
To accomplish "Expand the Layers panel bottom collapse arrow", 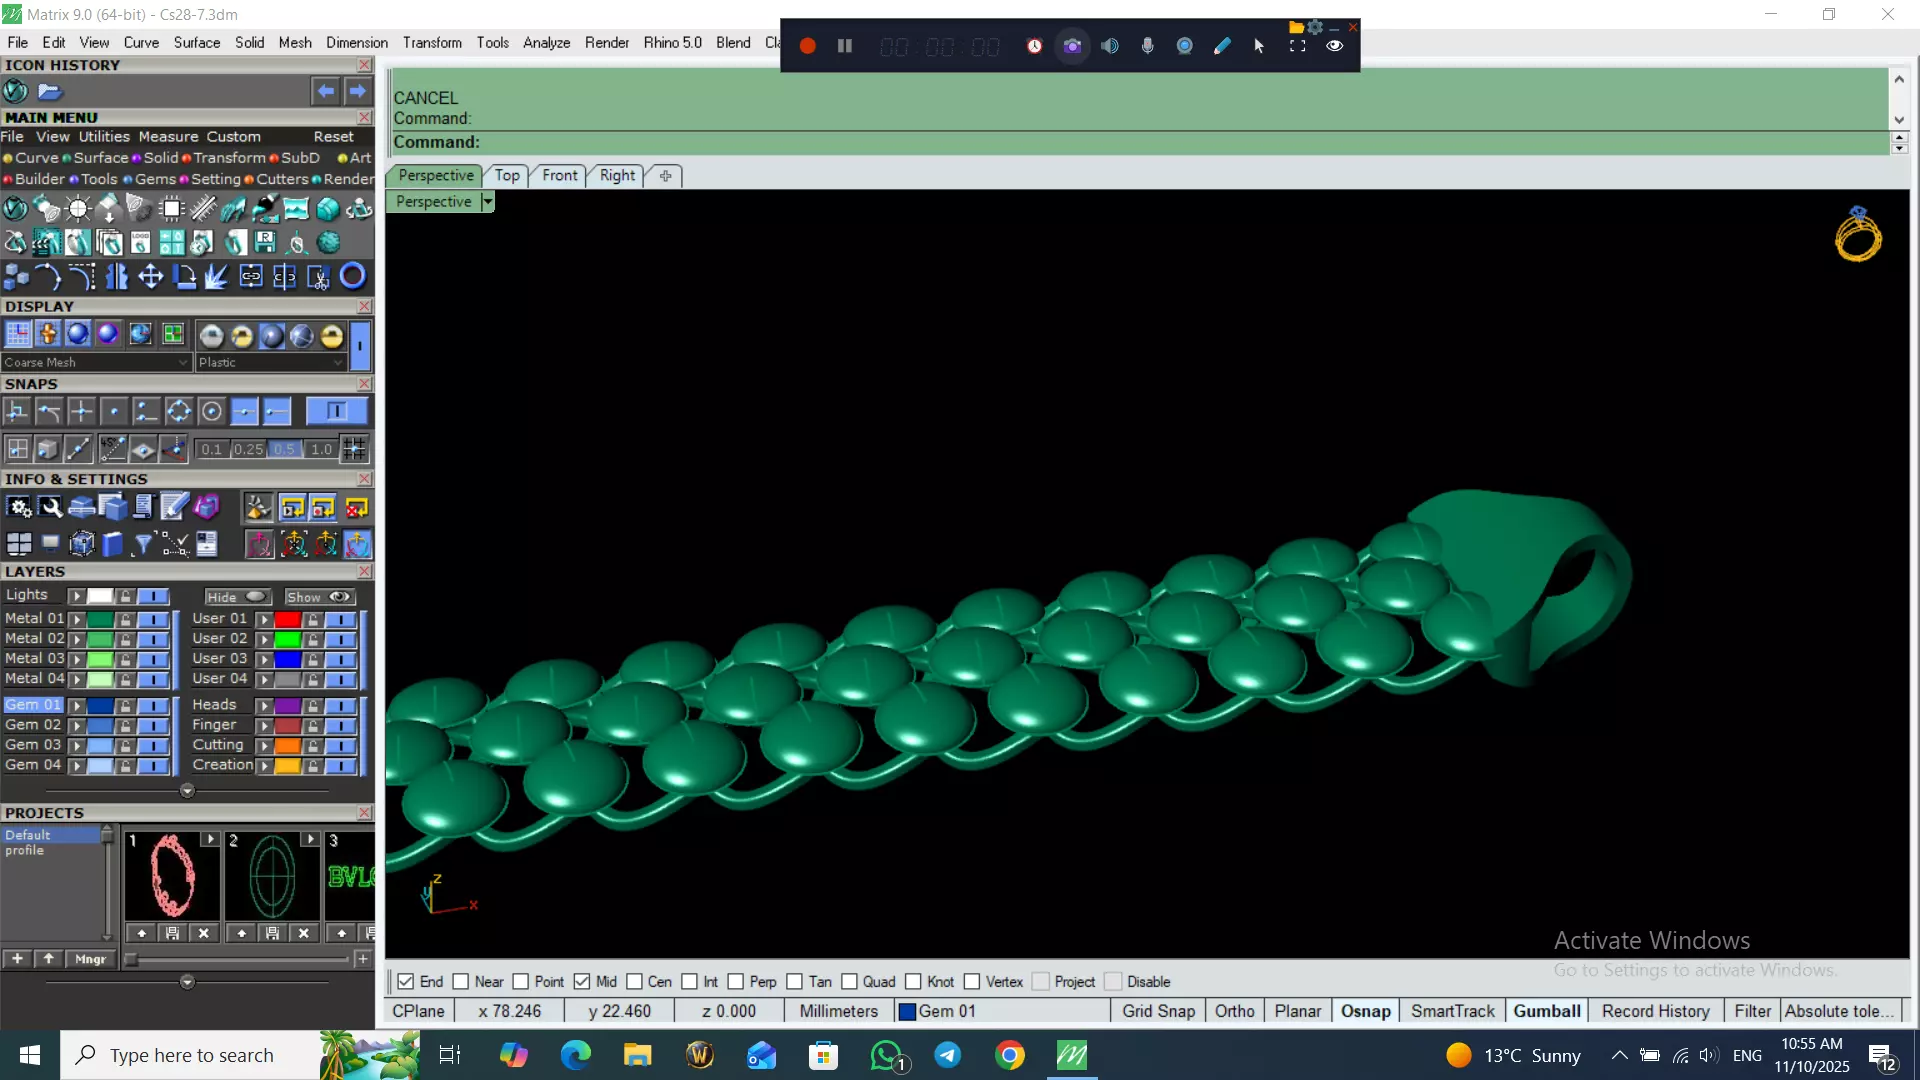I will tap(187, 791).
